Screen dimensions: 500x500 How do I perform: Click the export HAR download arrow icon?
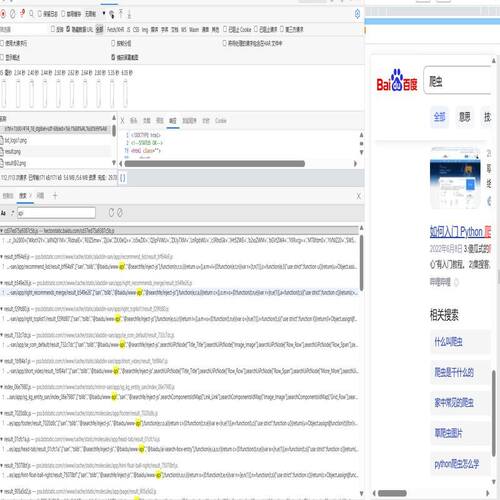click(129, 14)
